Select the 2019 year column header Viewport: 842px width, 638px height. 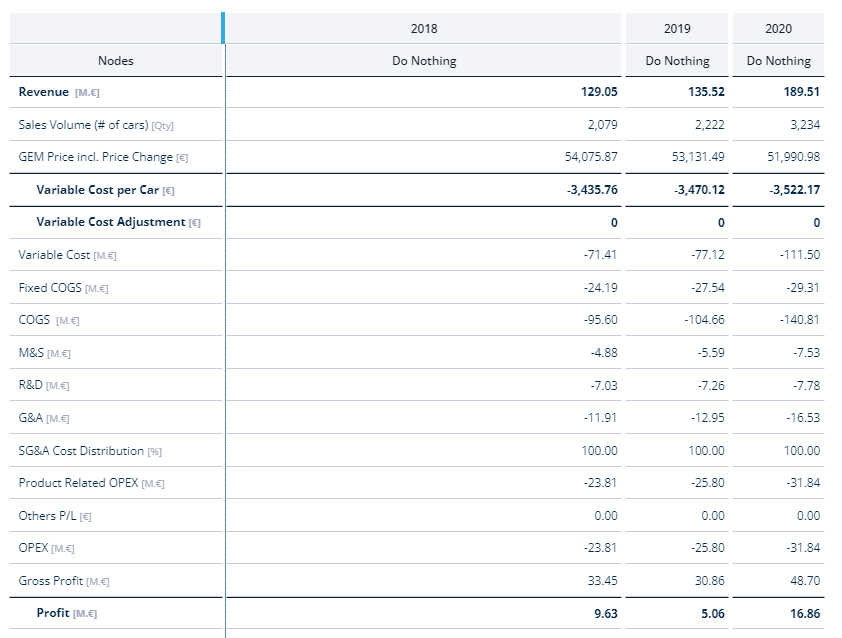[x=677, y=29]
